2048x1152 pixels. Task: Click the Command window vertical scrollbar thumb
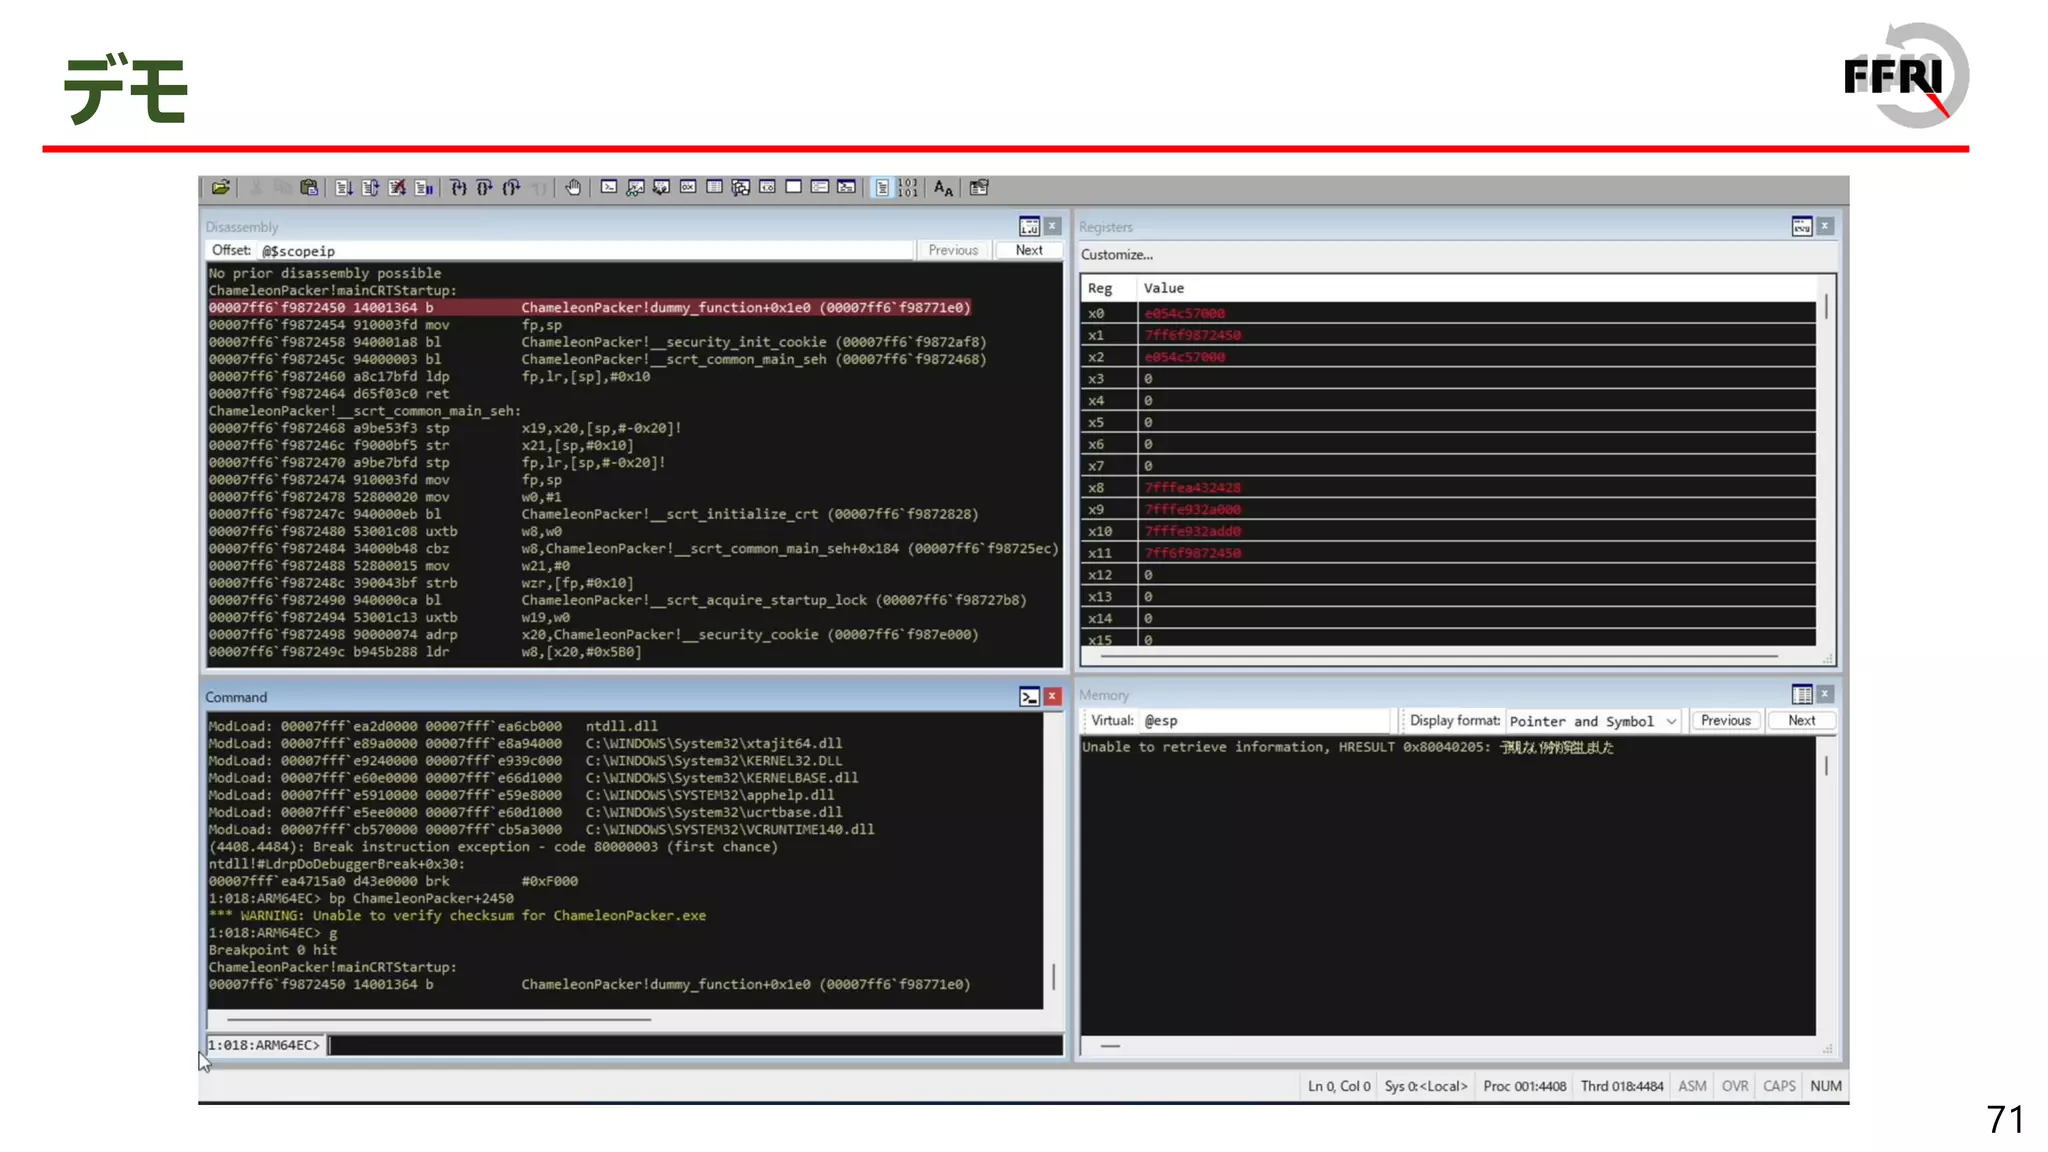1053,976
